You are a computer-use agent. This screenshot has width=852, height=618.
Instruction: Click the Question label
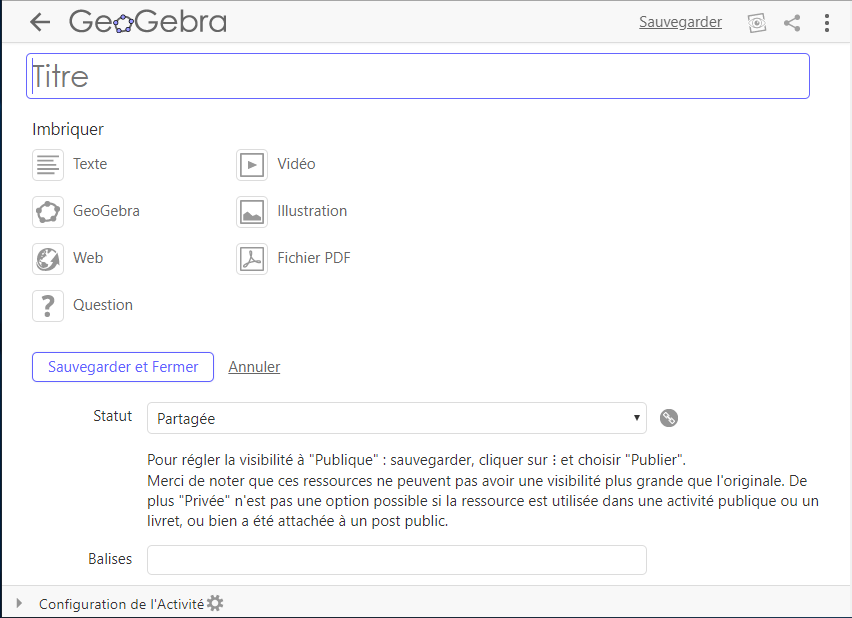(x=103, y=305)
